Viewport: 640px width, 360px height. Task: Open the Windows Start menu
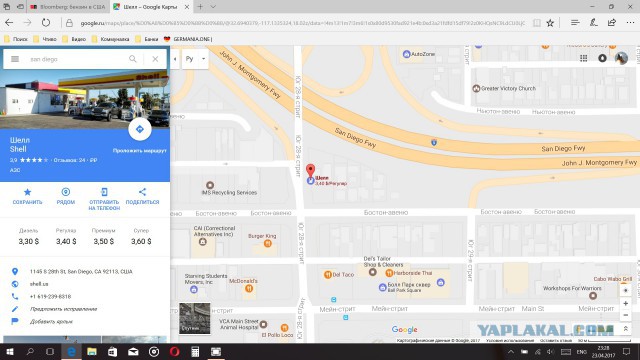(x=9, y=351)
